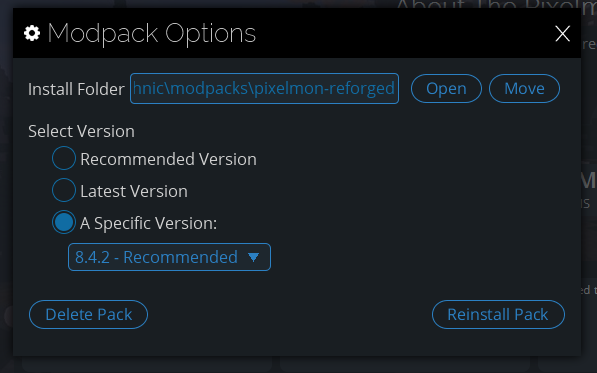Screen dimensions: 597x373
Task: Click the dimmed background below the dialog
Action: (297, 365)
